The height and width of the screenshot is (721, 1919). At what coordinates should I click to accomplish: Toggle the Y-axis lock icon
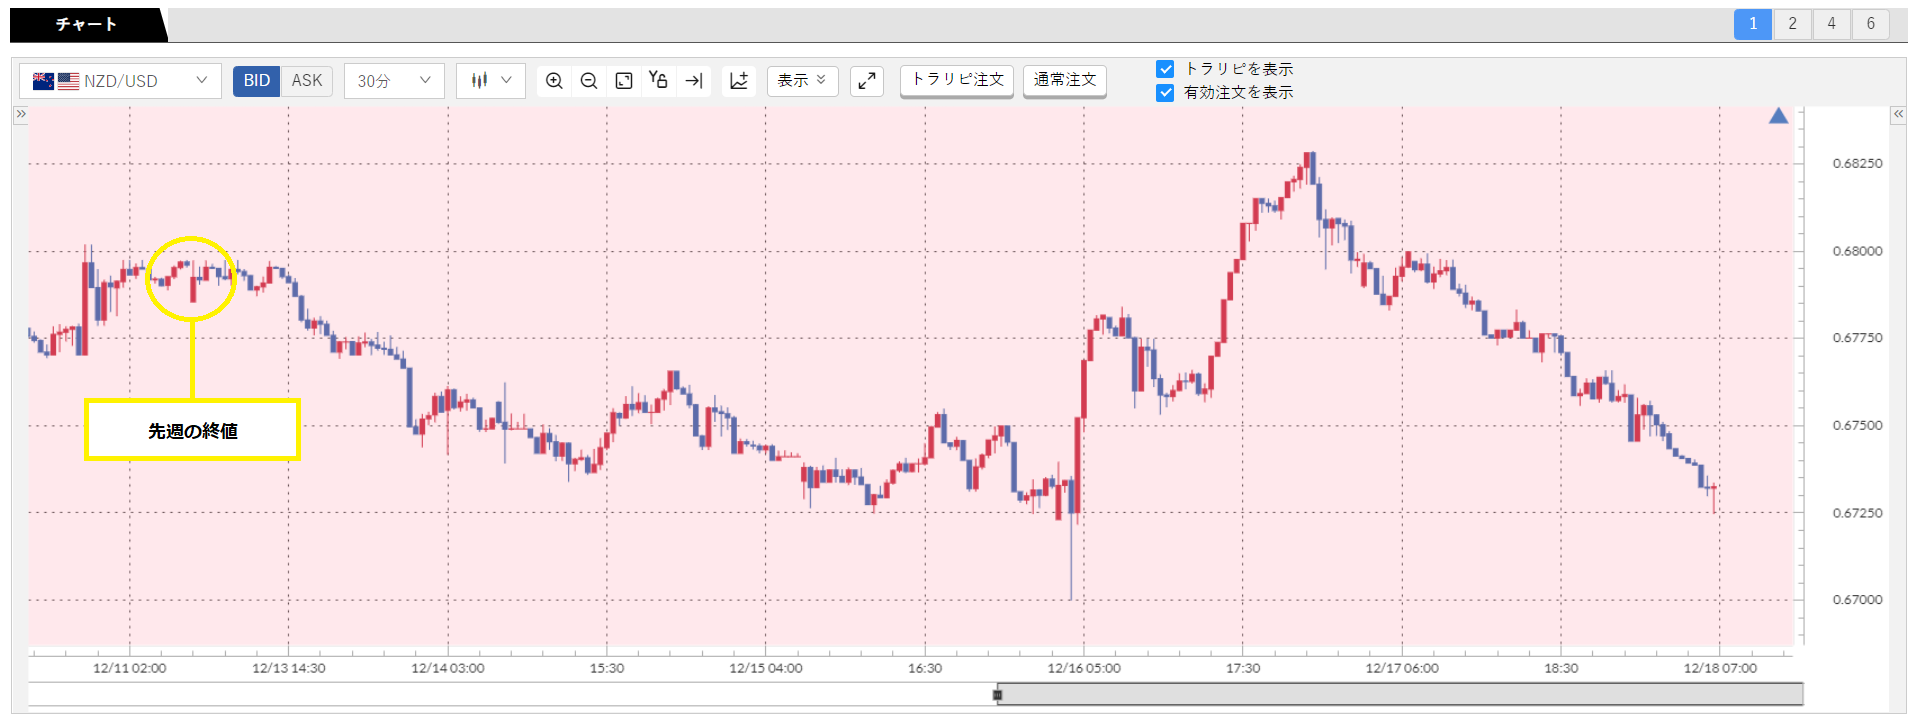(x=658, y=81)
